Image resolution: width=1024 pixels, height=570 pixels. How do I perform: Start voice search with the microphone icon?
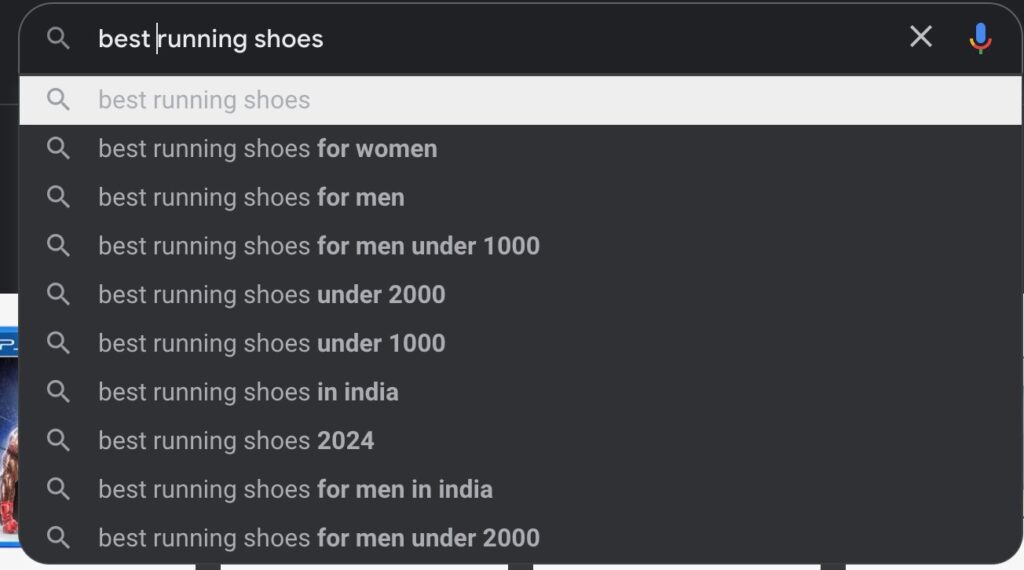[x=980, y=38]
